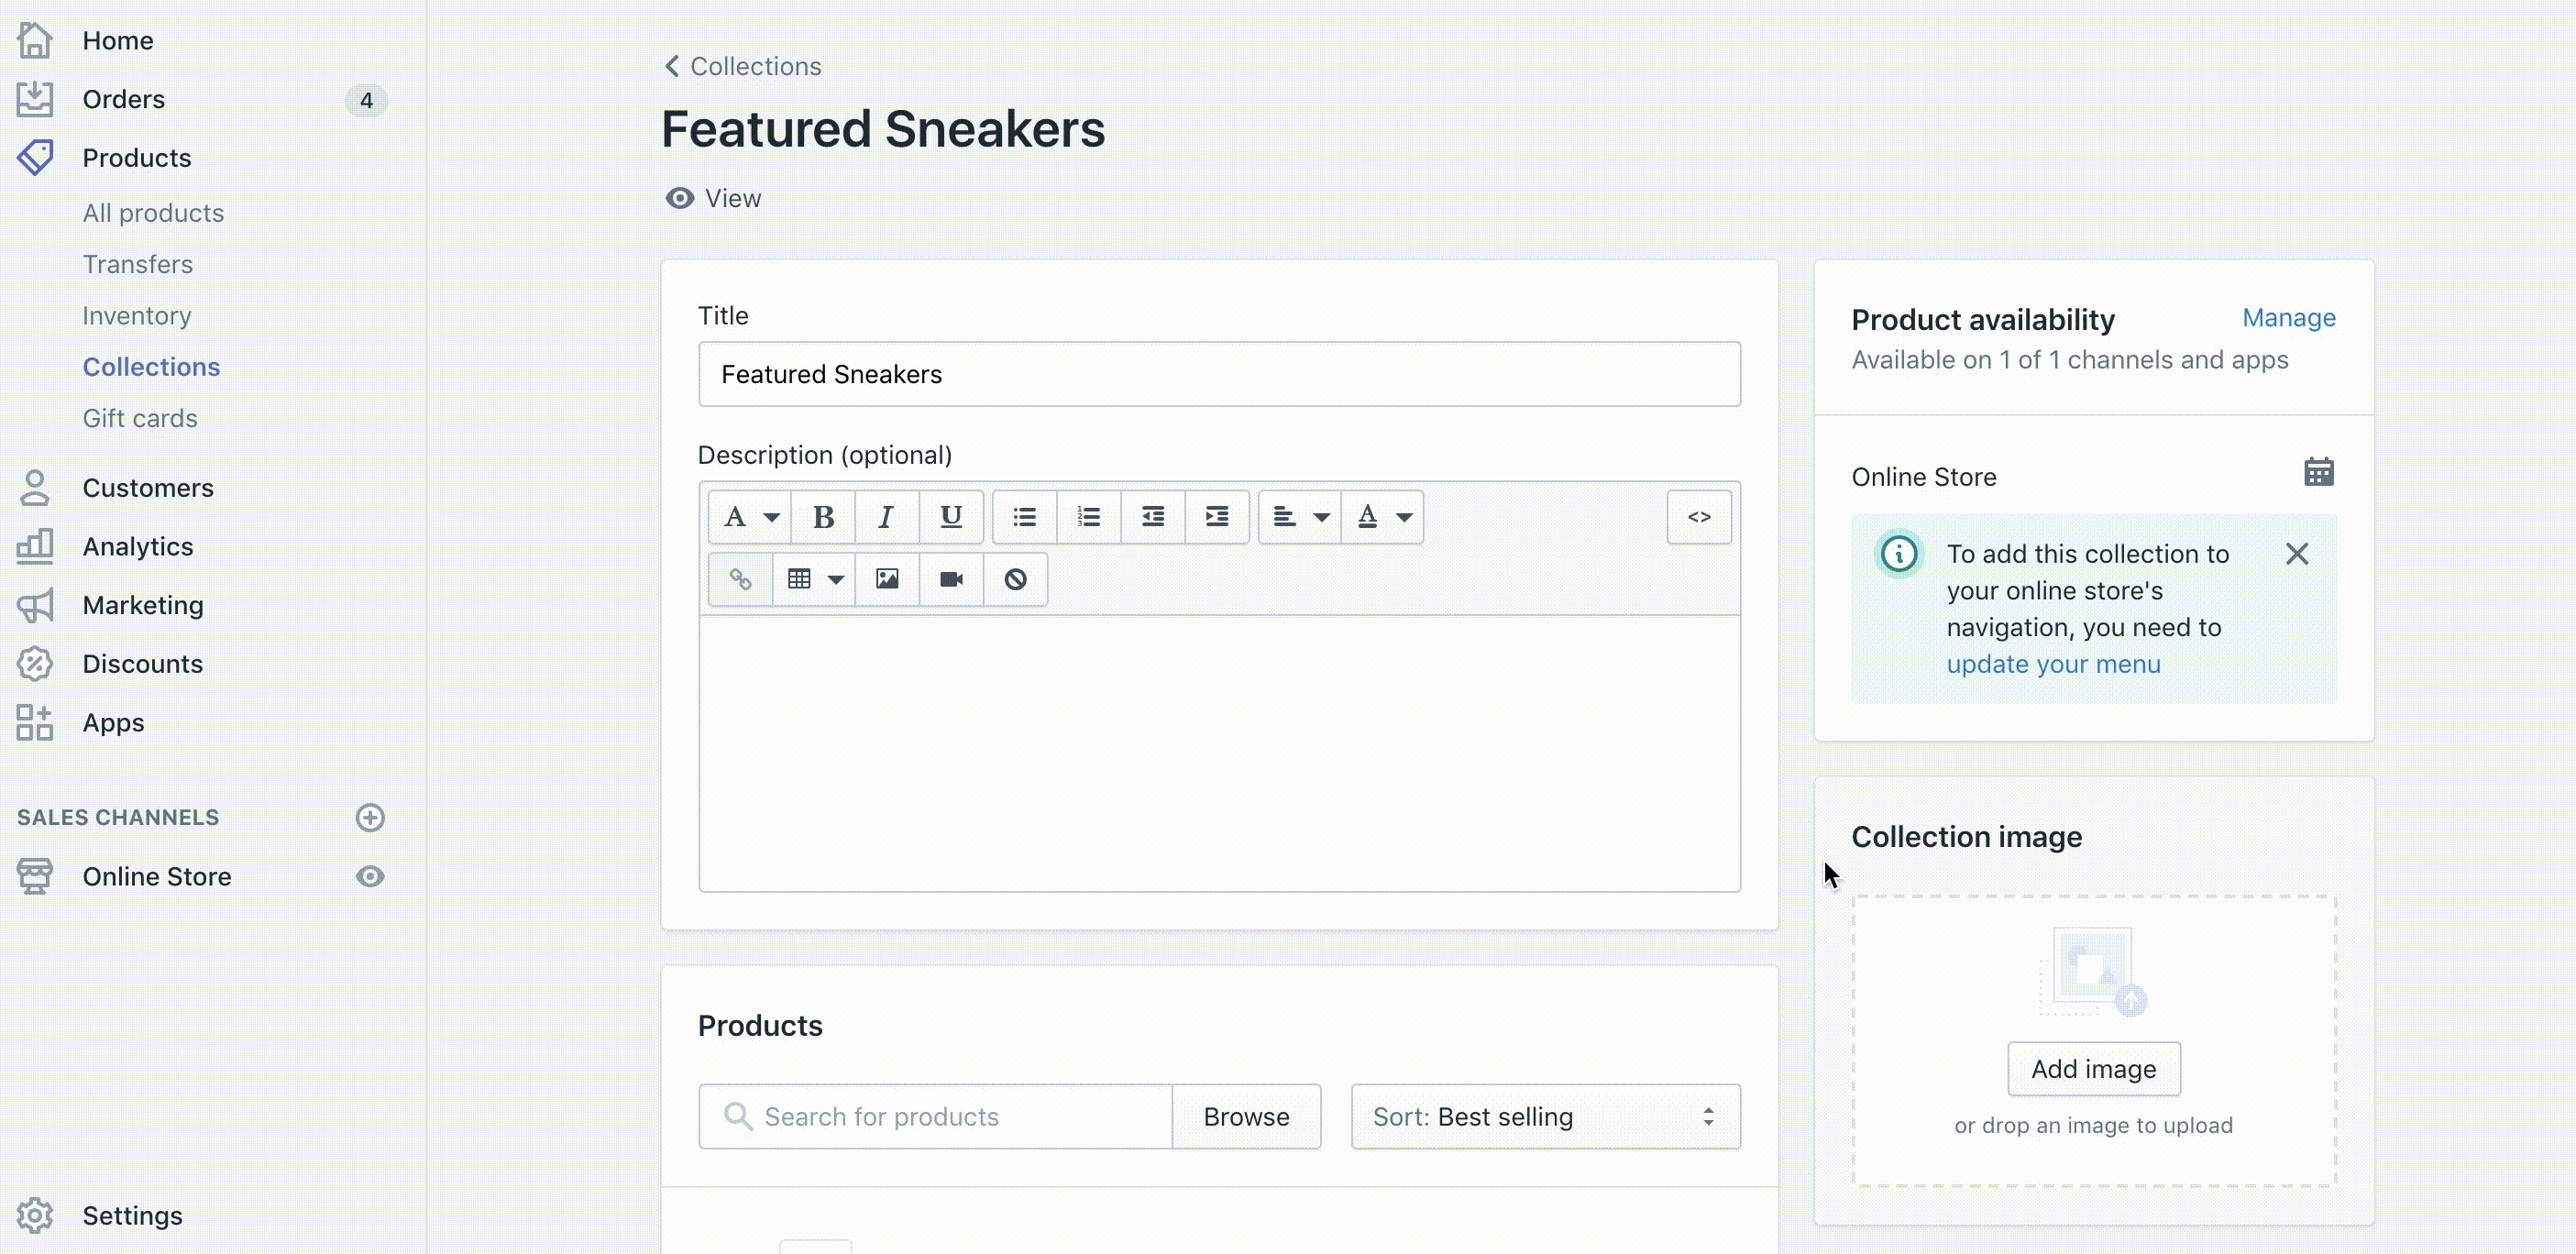Open Inventory in Products submenu
2576x1254 pixels.
[137, 316]
